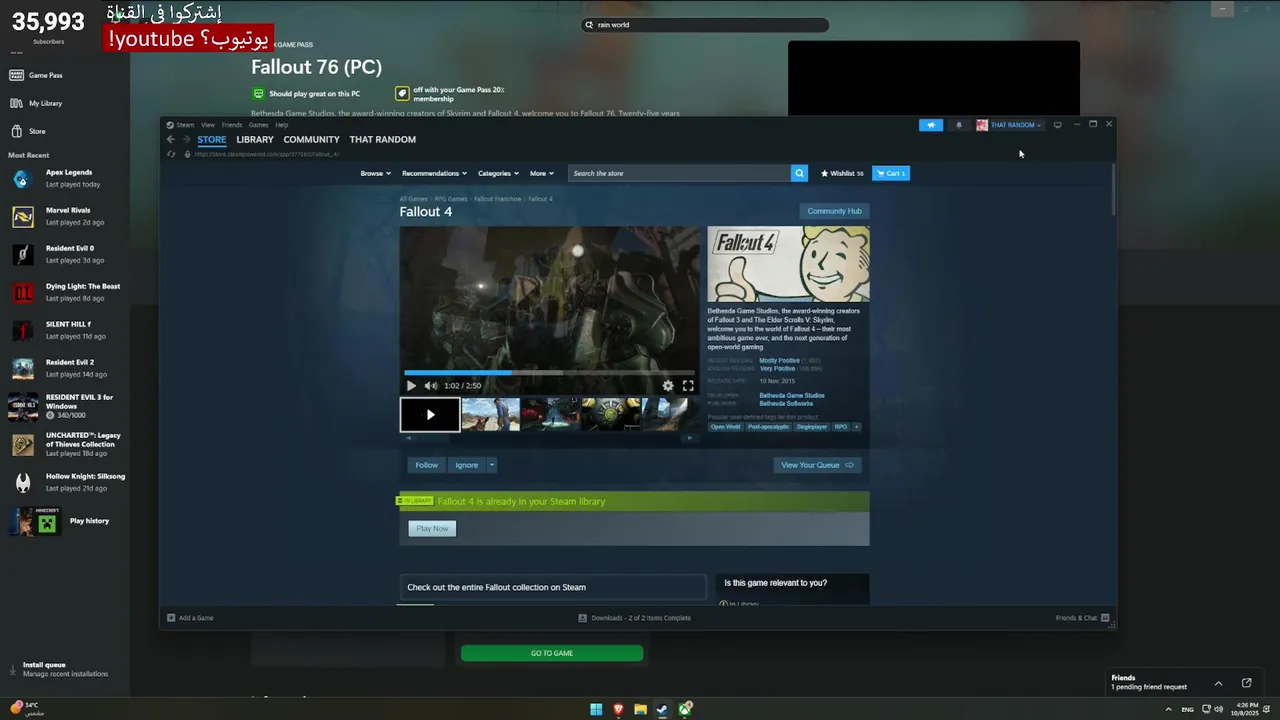Screen dimensions: 1280x720
Task: Expand the Categories dropdown
Action: (498, 173)
